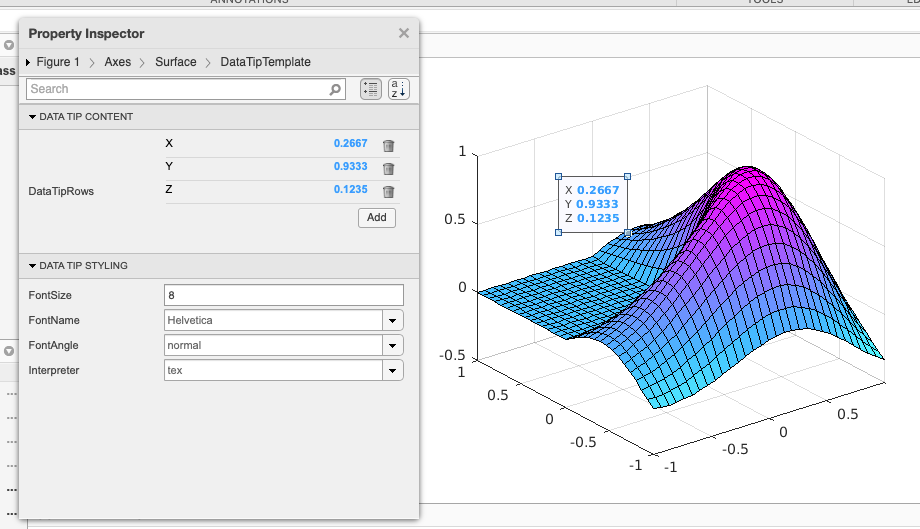Navigate to Figure 1 in breadcrumb
920x529 pixels.
[58, 62]
